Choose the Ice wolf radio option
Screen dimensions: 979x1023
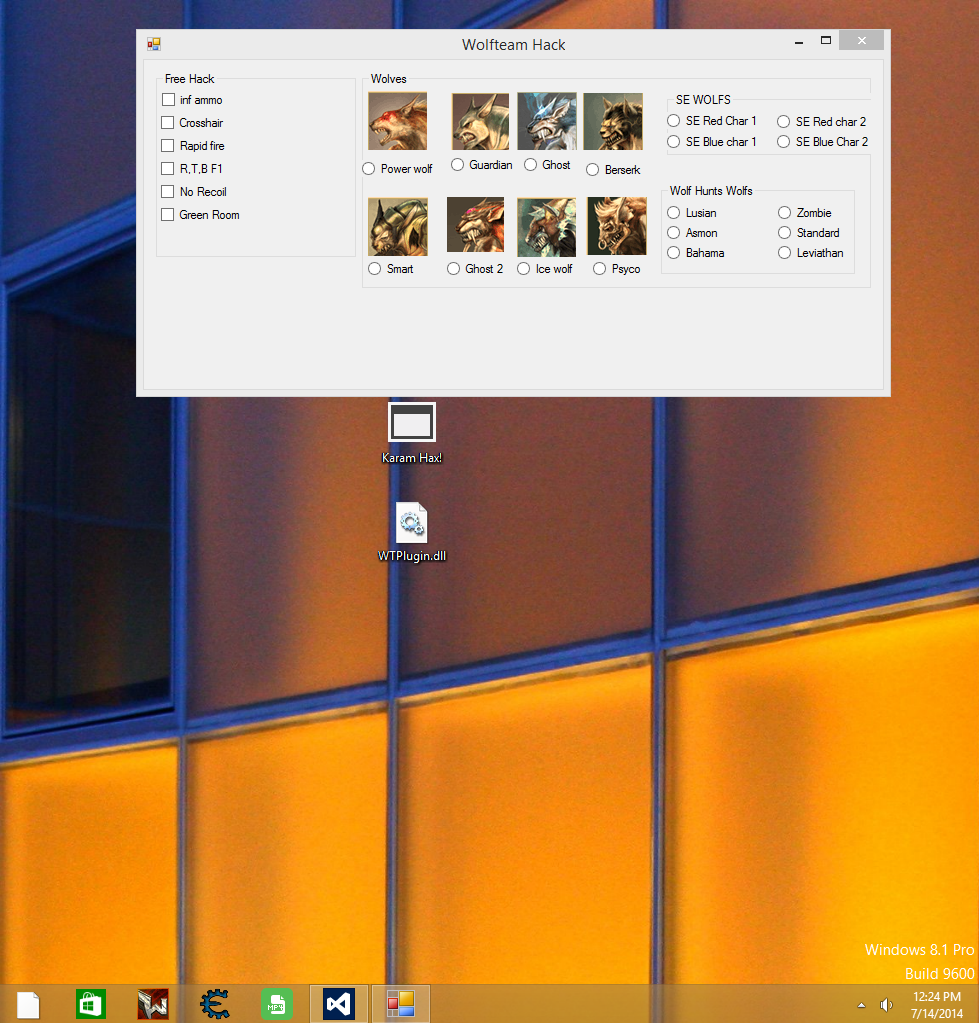[x=524, y=269]
